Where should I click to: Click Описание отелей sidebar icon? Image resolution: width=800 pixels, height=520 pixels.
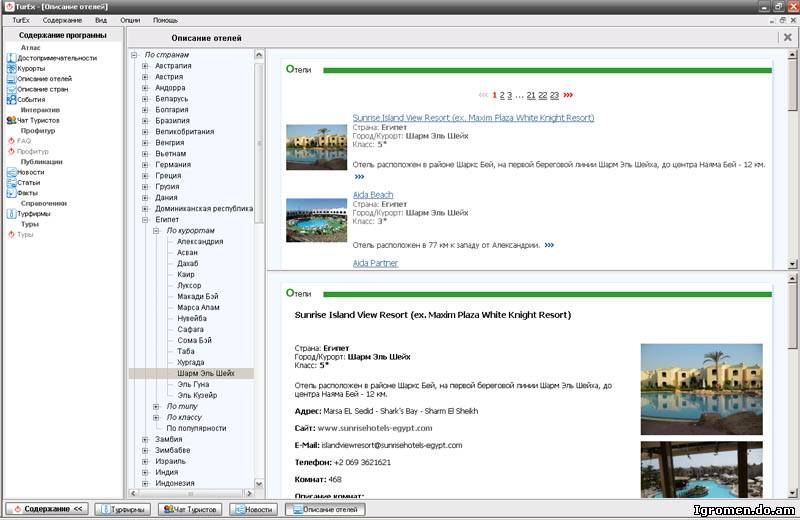tap(11, 79)
